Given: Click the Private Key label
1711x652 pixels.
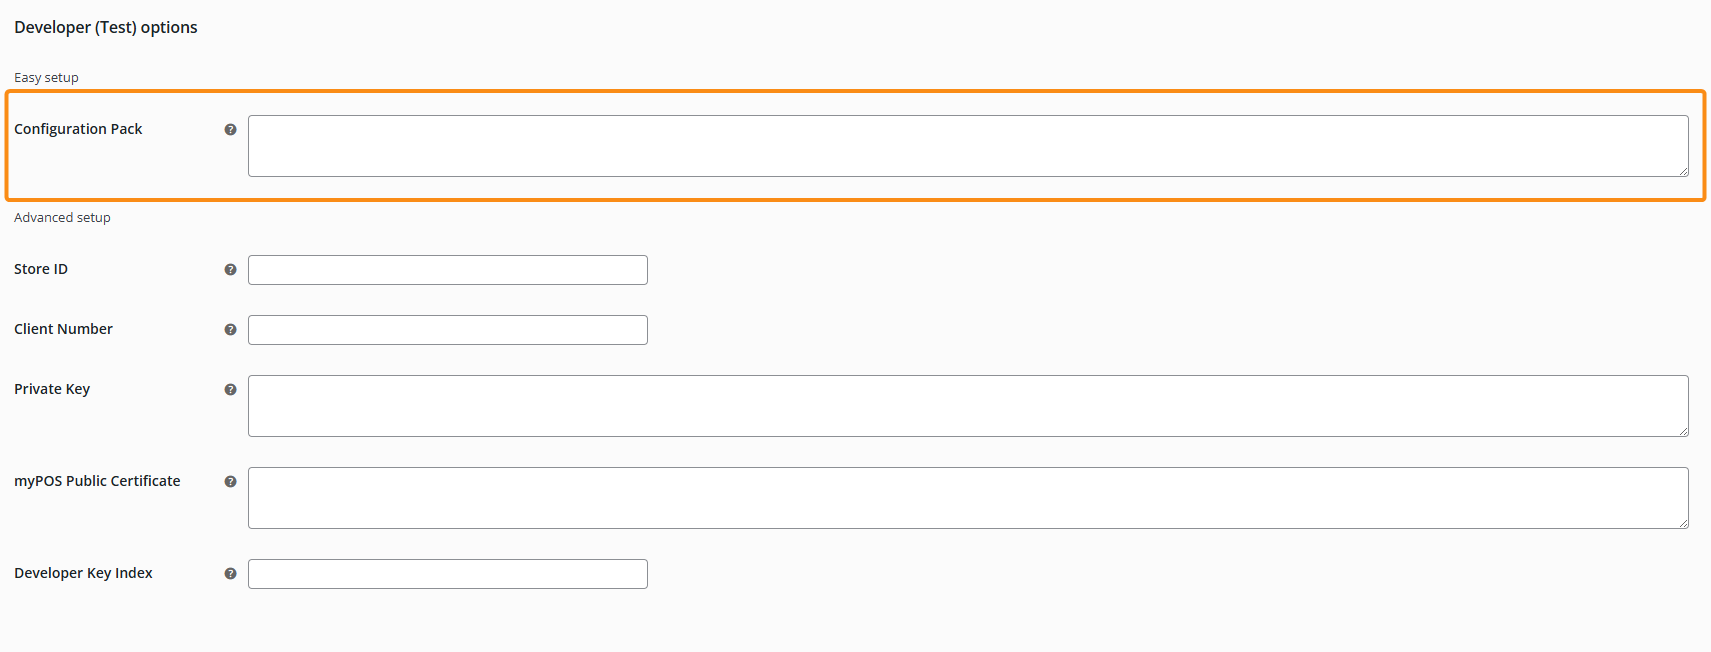Looking at the screenshot, I should 52,389.
